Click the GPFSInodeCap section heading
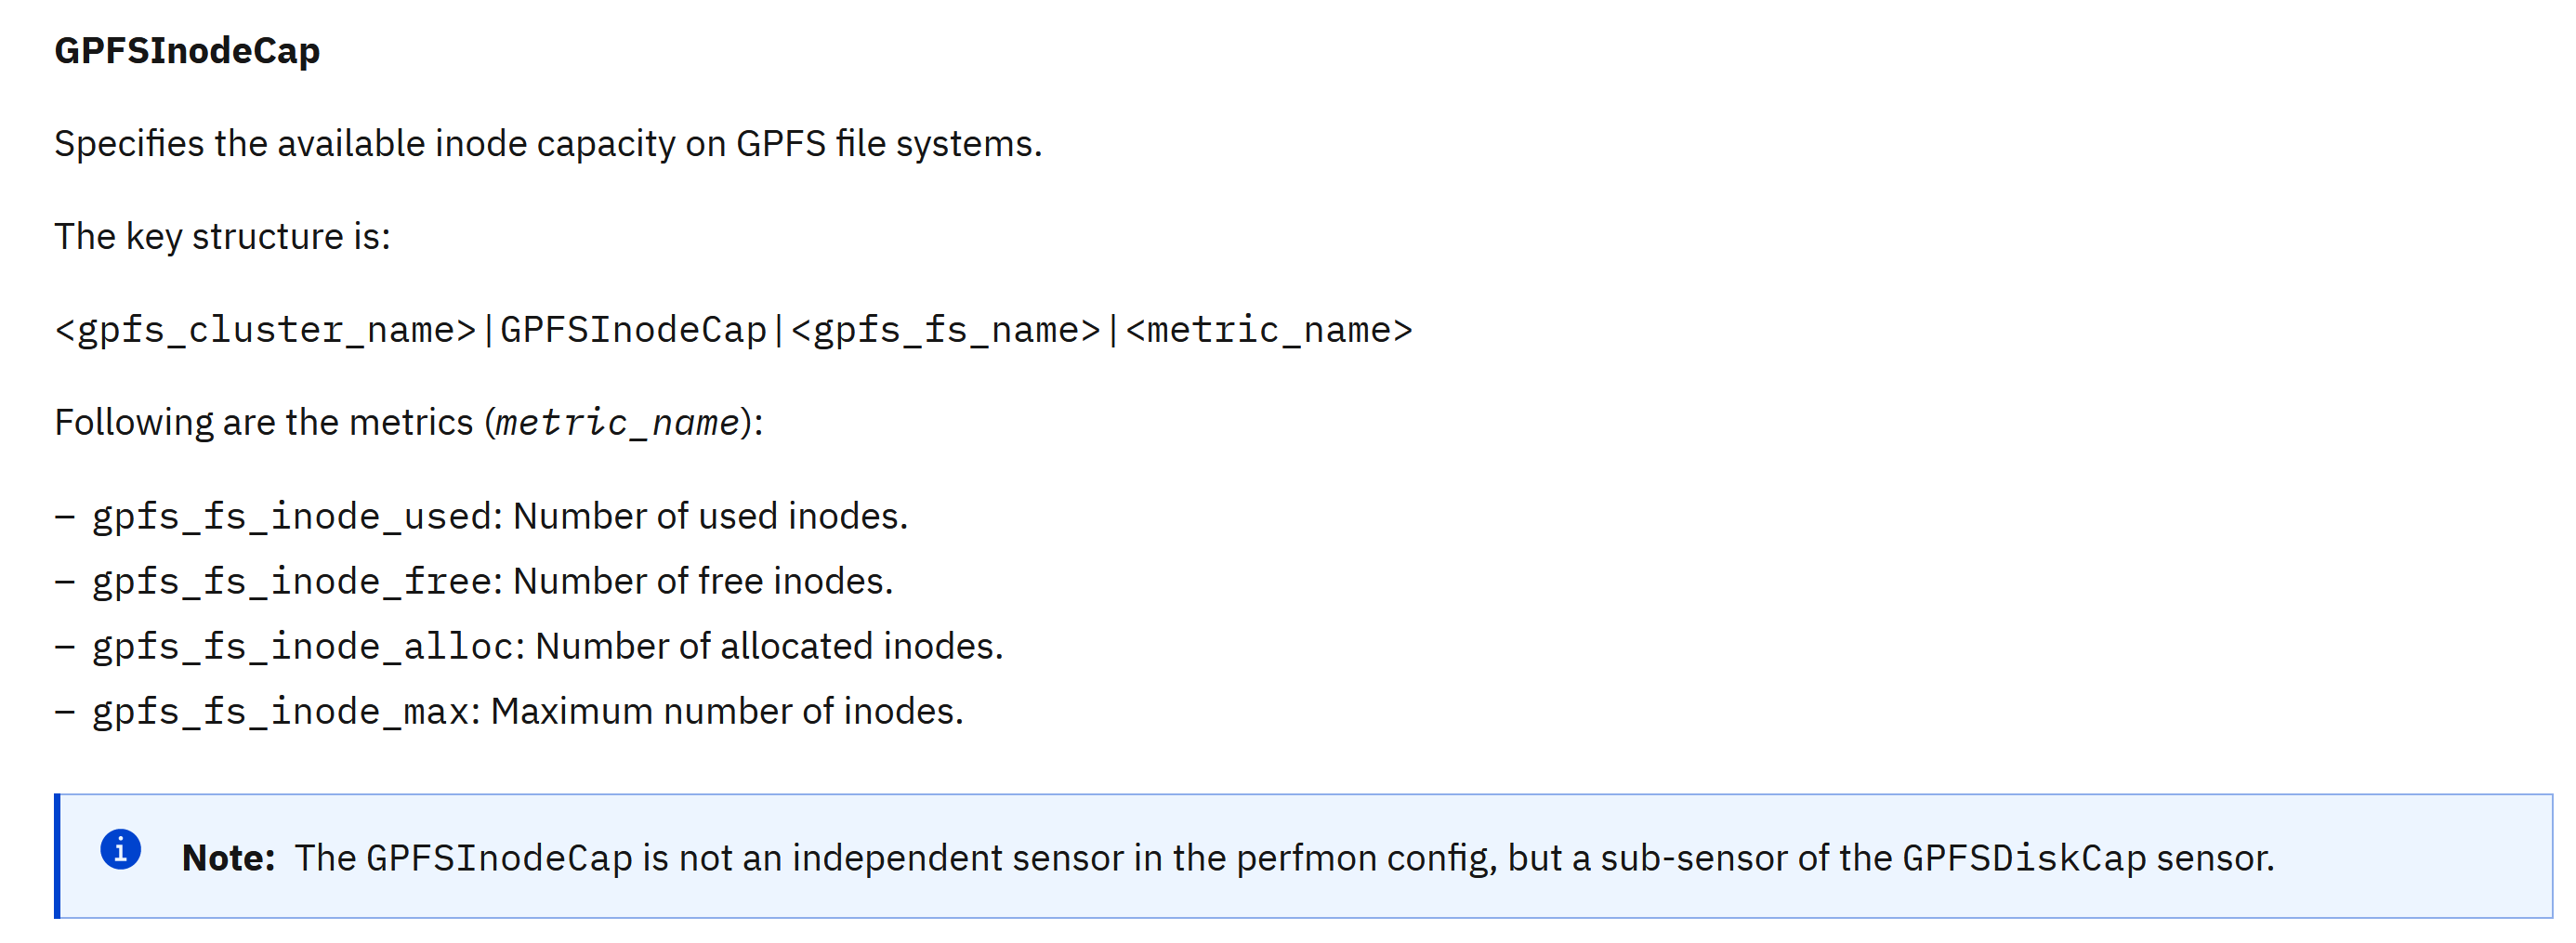The image size is (2576, 943). (187, 50)
